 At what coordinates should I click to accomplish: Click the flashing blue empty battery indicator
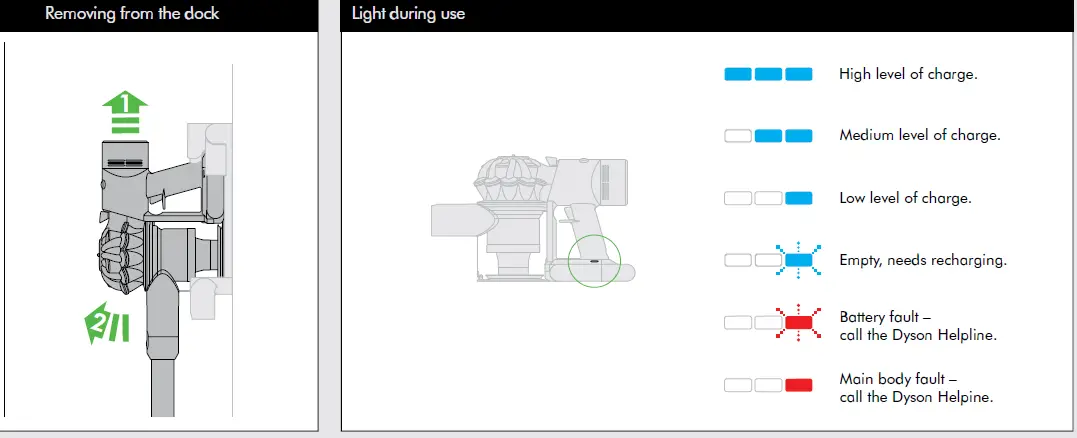[x=768, y=260]
